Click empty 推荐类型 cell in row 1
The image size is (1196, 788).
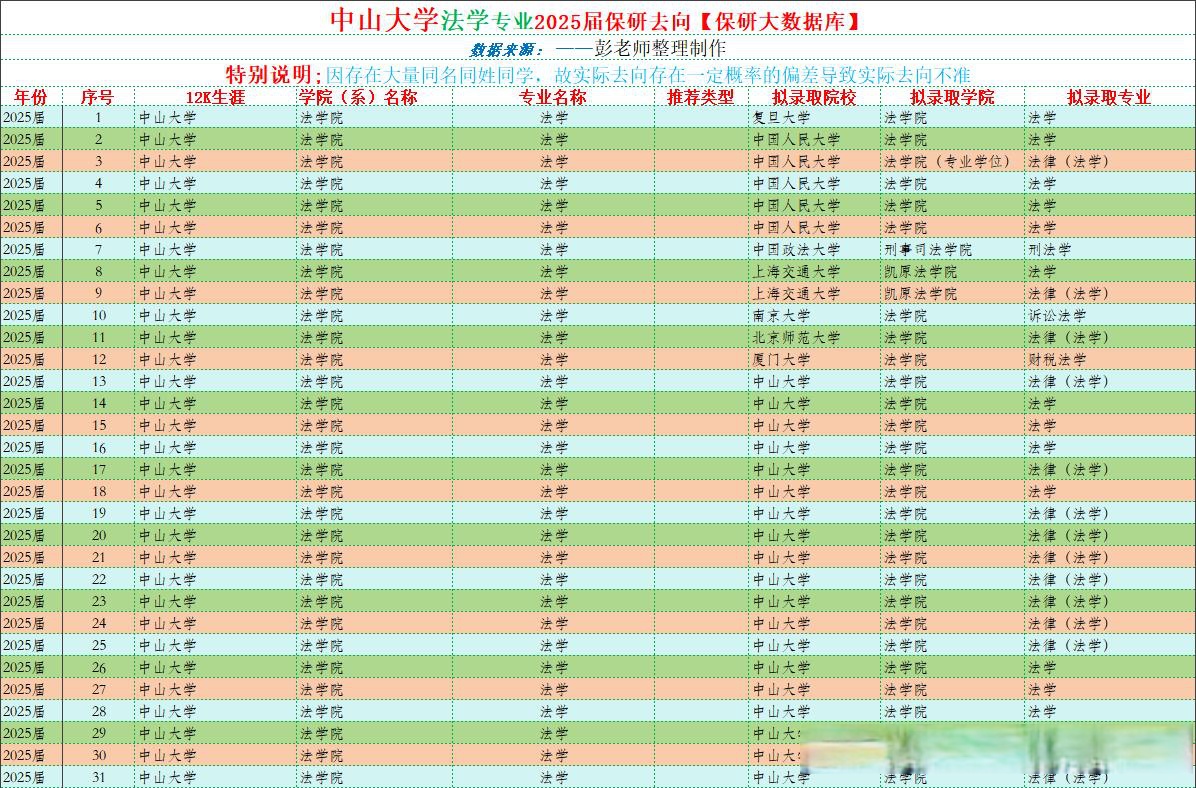701,117
